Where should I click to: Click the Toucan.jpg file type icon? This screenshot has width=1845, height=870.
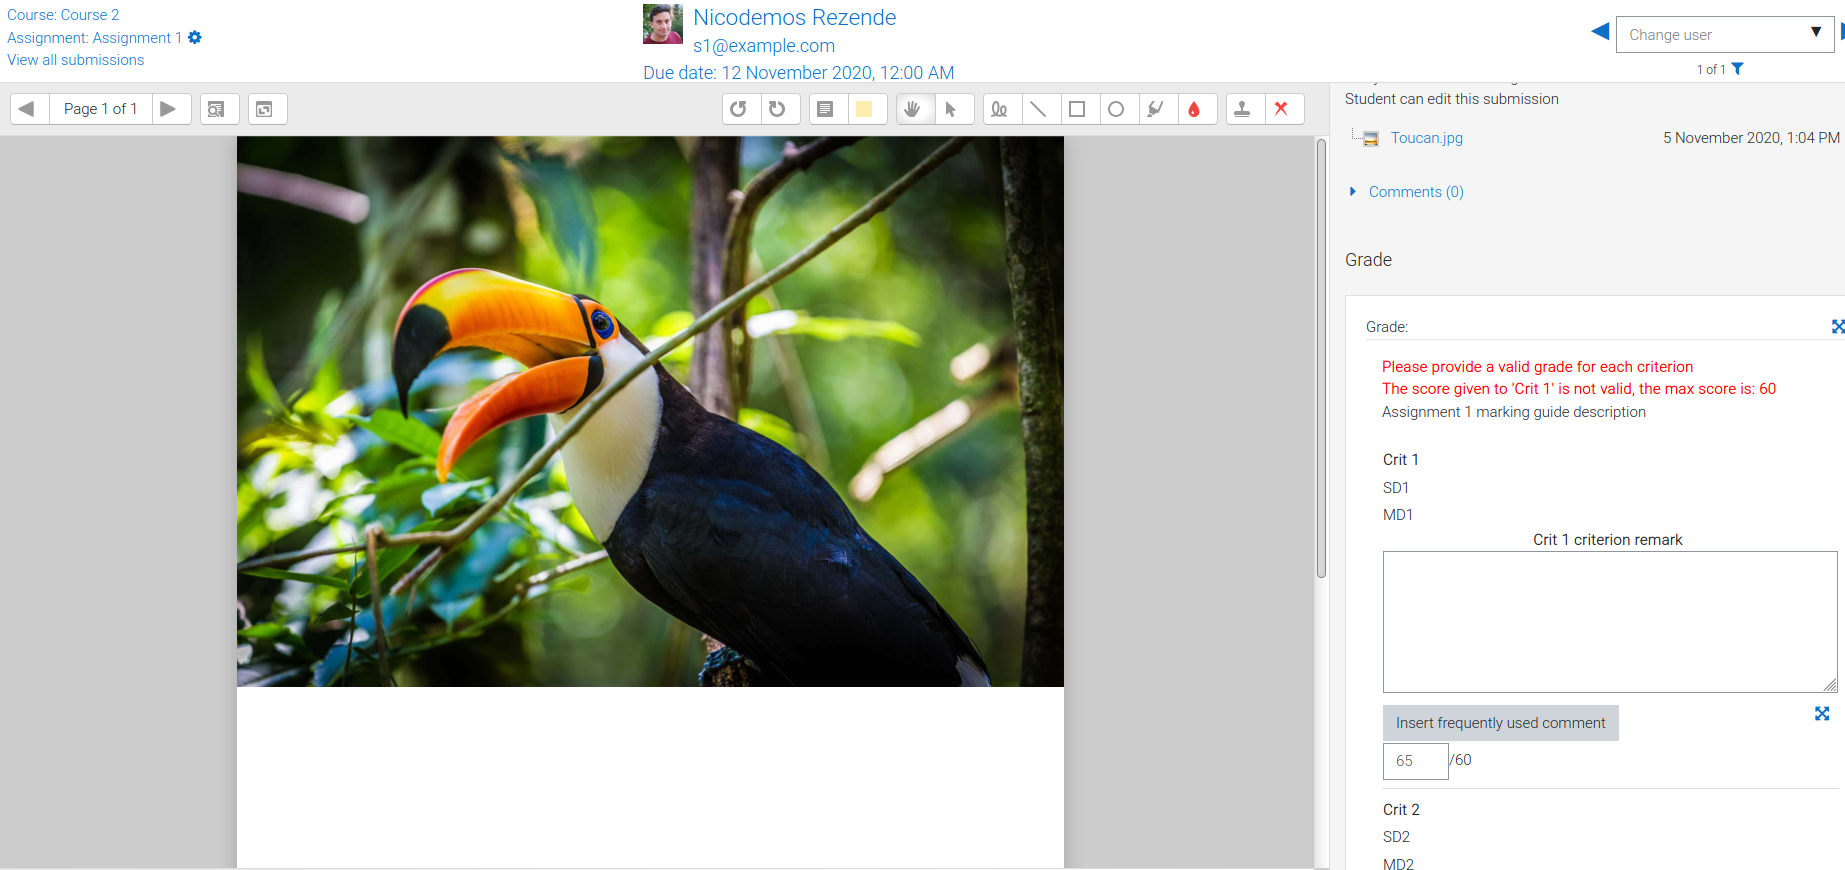click(x=1371, y=139)
